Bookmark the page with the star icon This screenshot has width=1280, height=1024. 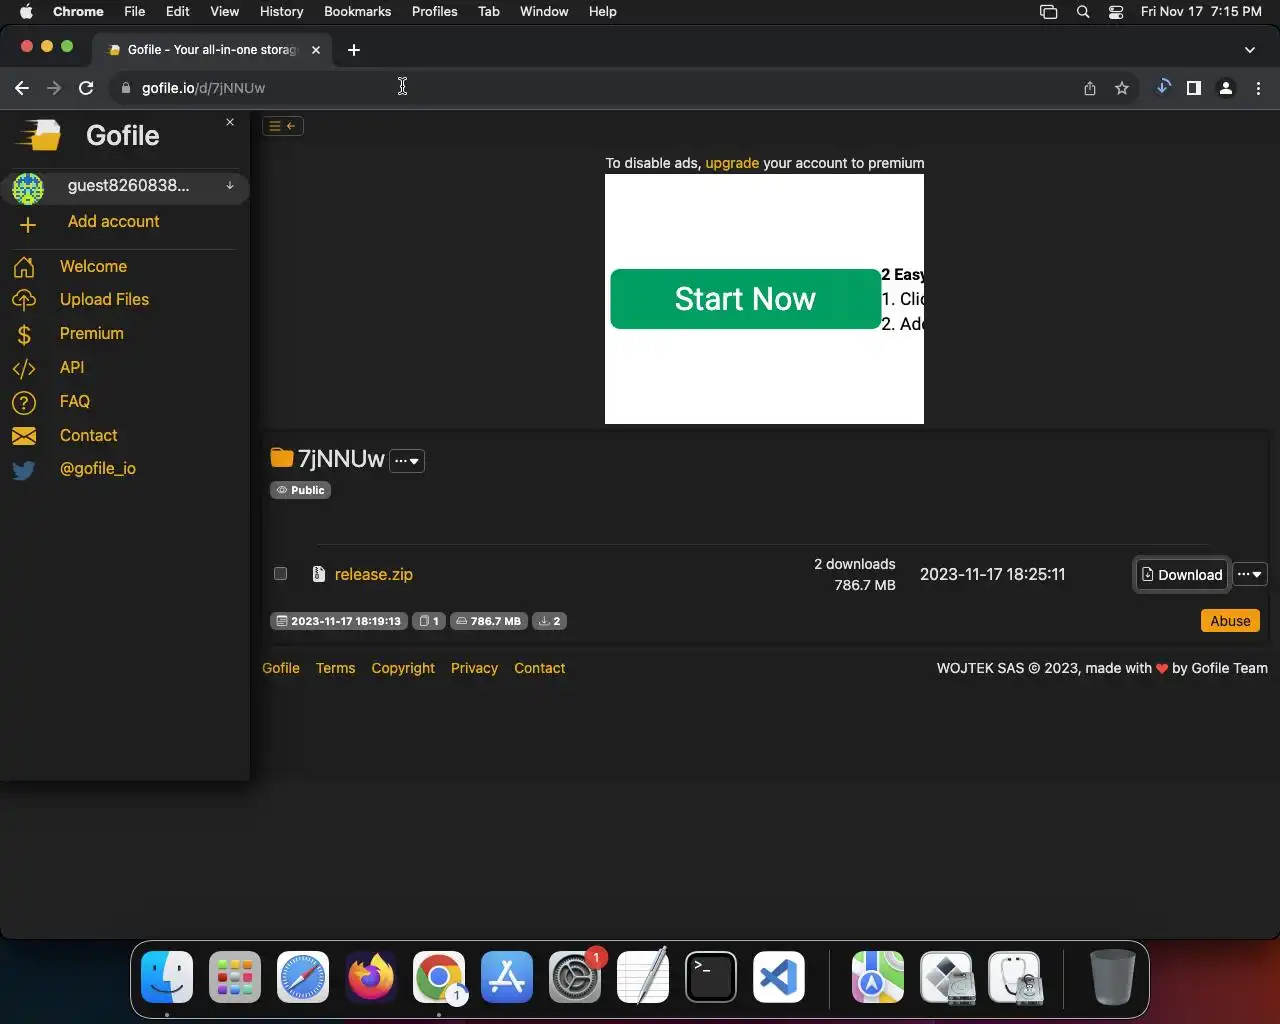[x=1122, y=88]
